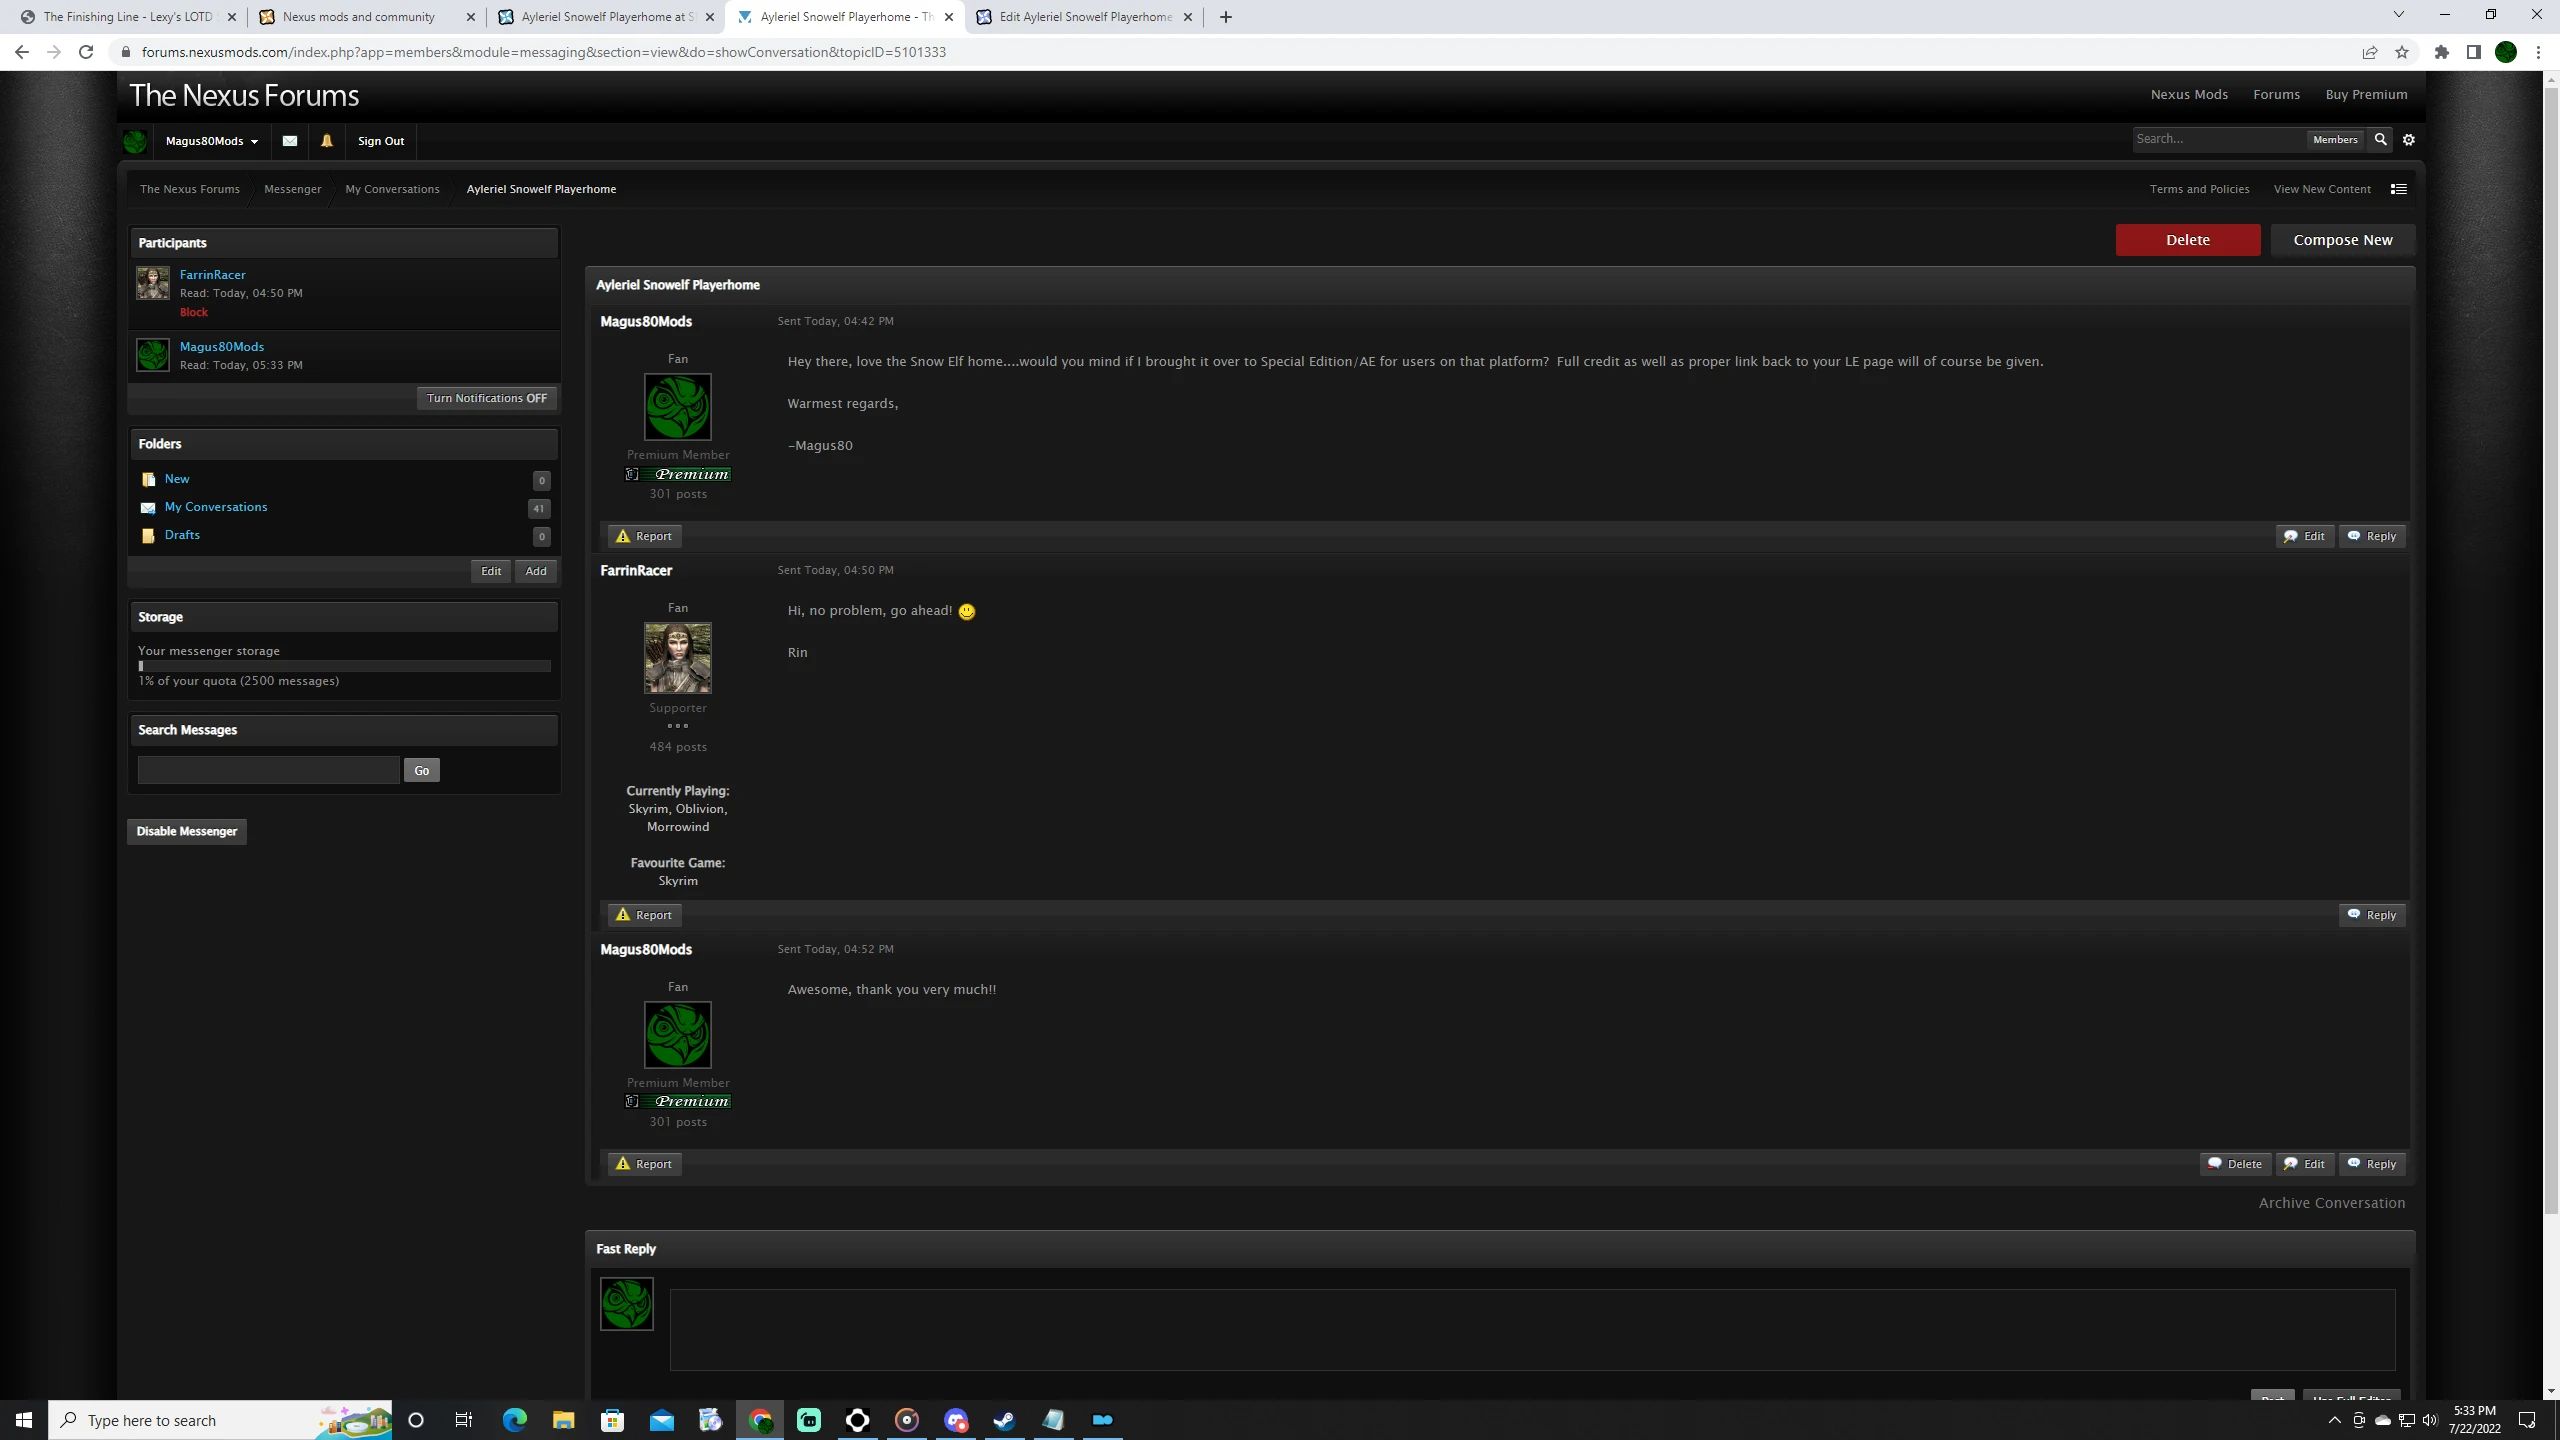
Task: Open Chrome extensions puzzle icon
Action: pos(2442,52)
